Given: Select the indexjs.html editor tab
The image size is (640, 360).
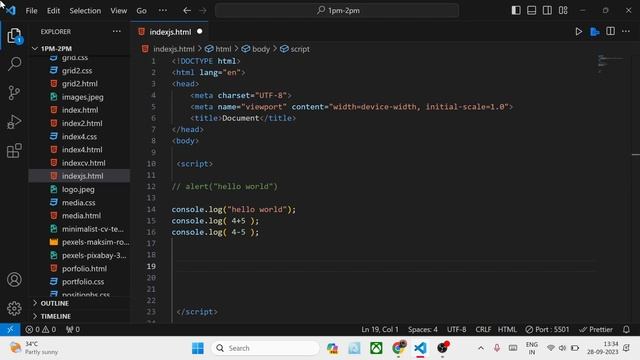Looking at the screenshot, I should pos(170,32).
